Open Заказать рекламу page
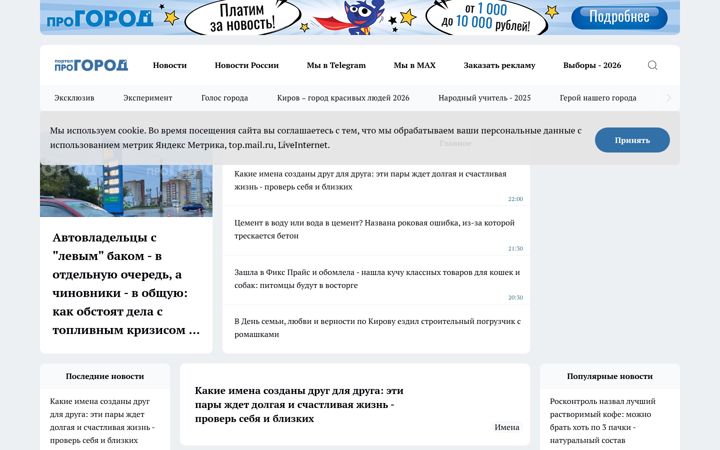Image resolution: width=720 pixels, height=450 pixels. coord(499,65)
